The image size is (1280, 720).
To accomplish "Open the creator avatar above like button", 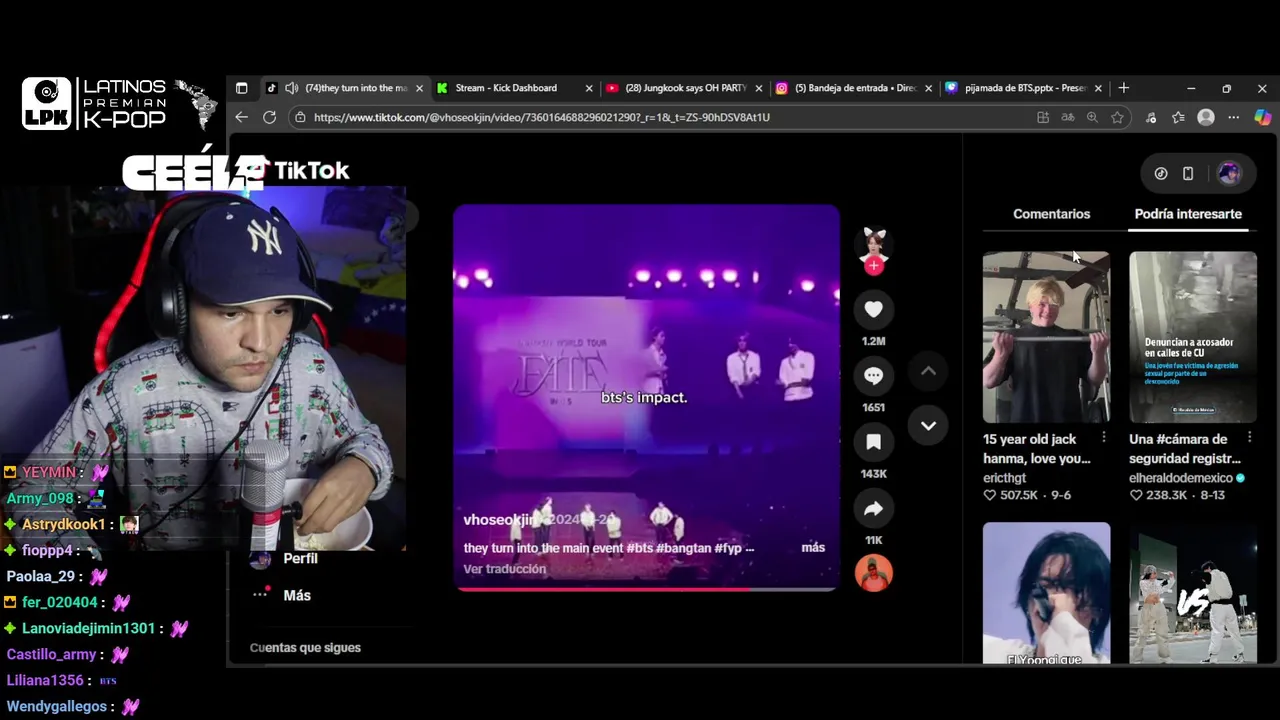I will coord(874,243).
